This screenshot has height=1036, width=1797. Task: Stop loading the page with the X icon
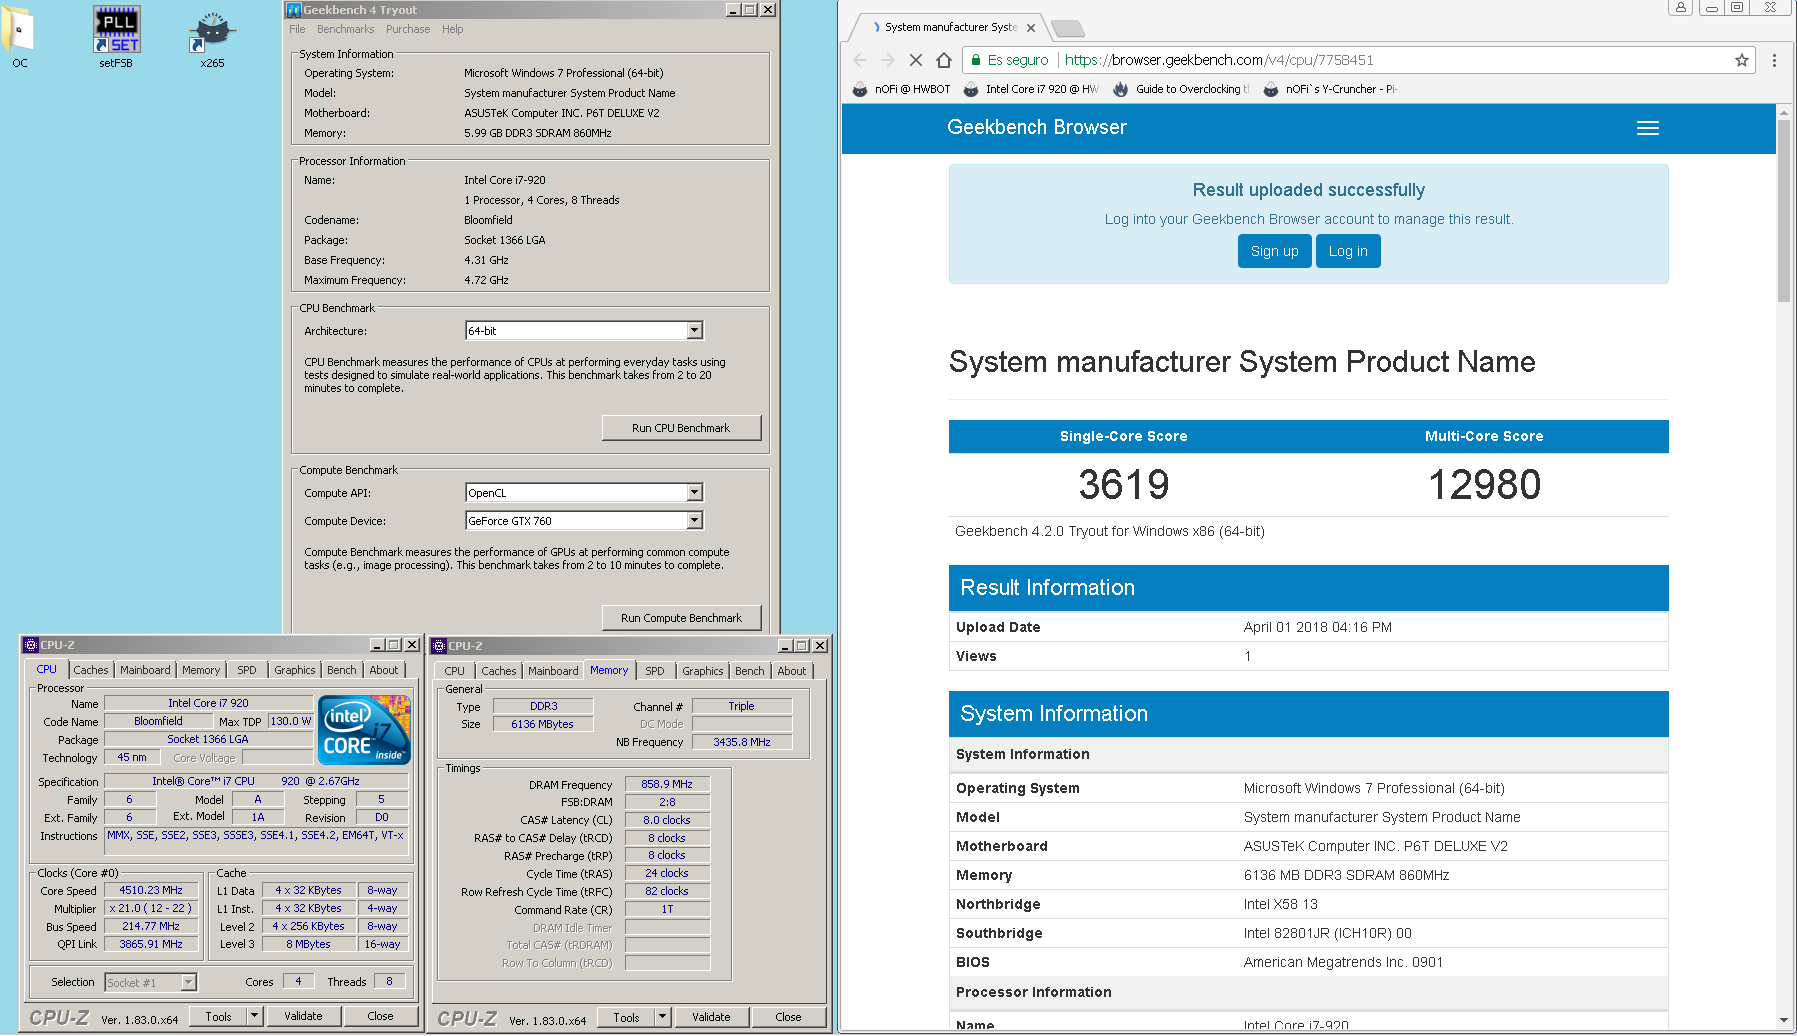pyautogui.click(x=916, y=60)
